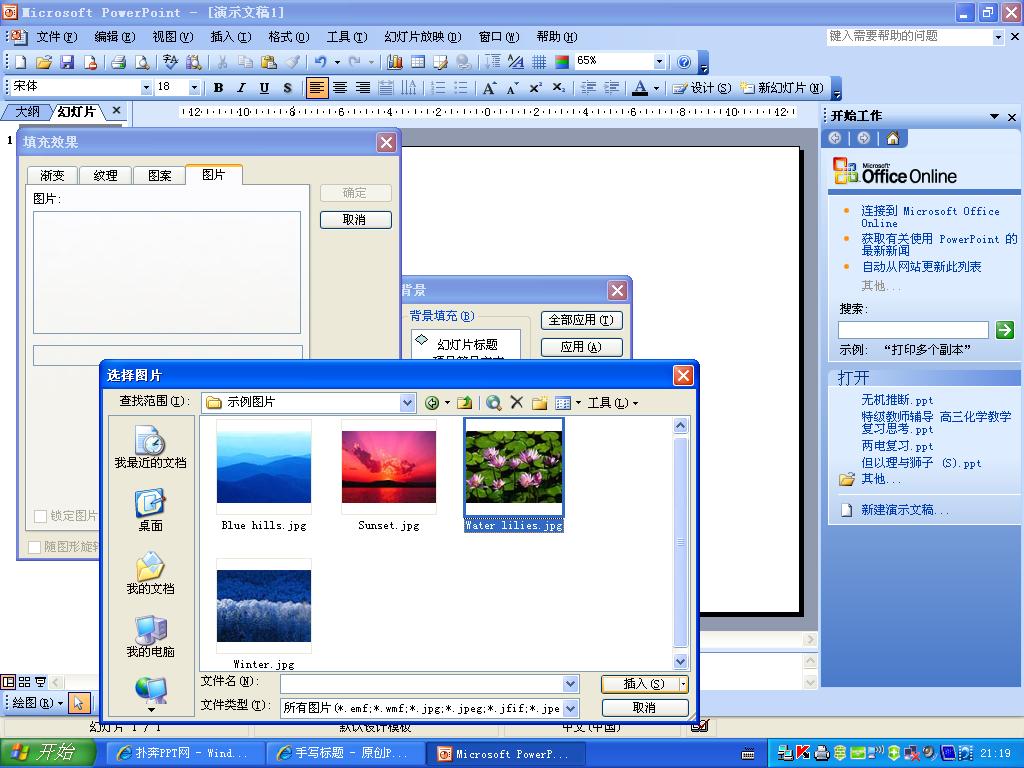Open the 插入(I) menu
The width and height of the screenshot is (1024, 768).
click(231, 37)
